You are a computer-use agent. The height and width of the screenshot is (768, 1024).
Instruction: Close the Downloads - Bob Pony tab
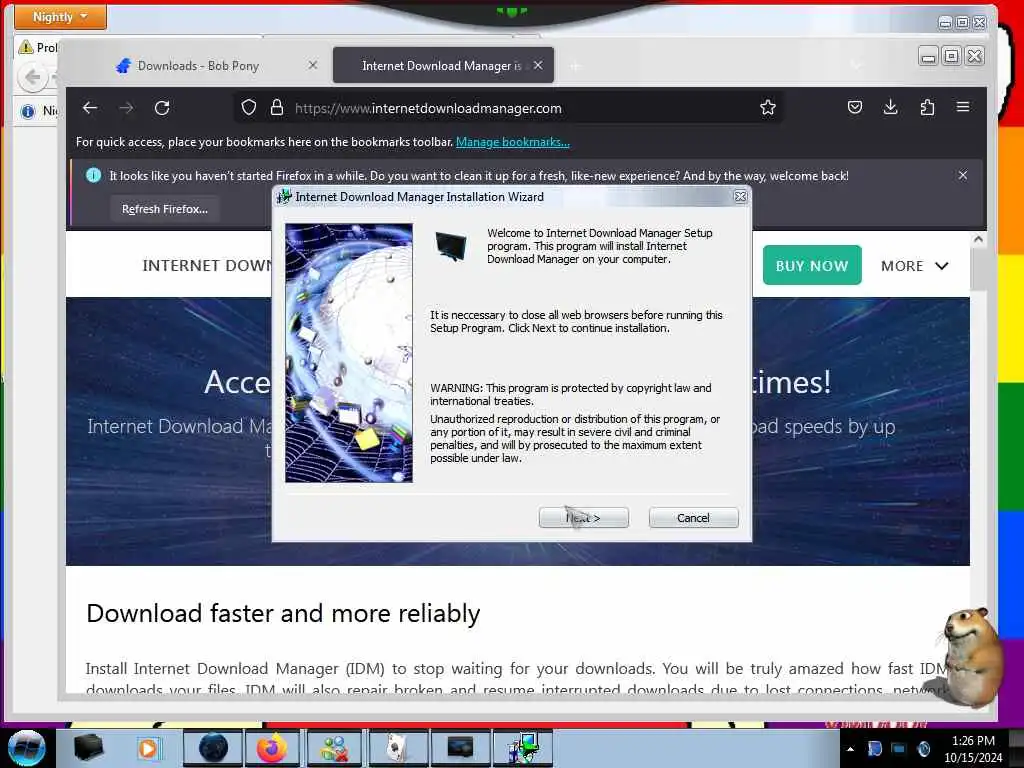pos(313,65)
